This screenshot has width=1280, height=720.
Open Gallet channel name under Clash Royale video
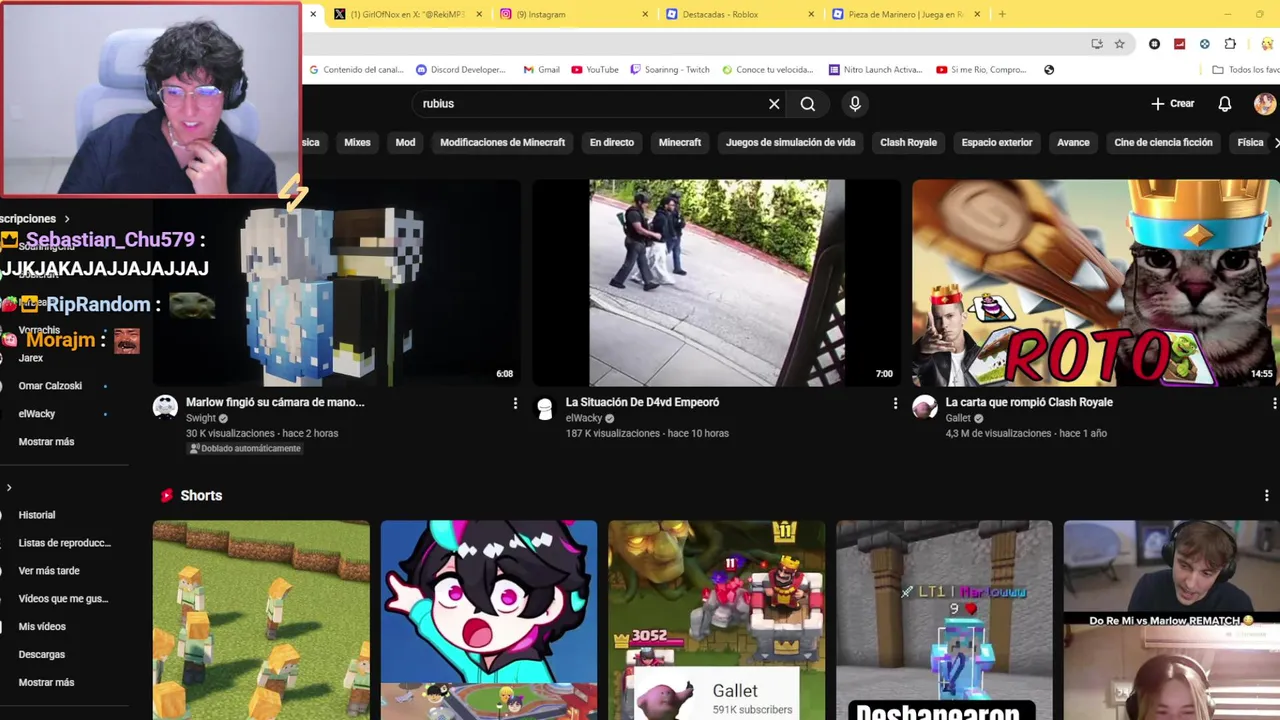click(x=958, y=418)
